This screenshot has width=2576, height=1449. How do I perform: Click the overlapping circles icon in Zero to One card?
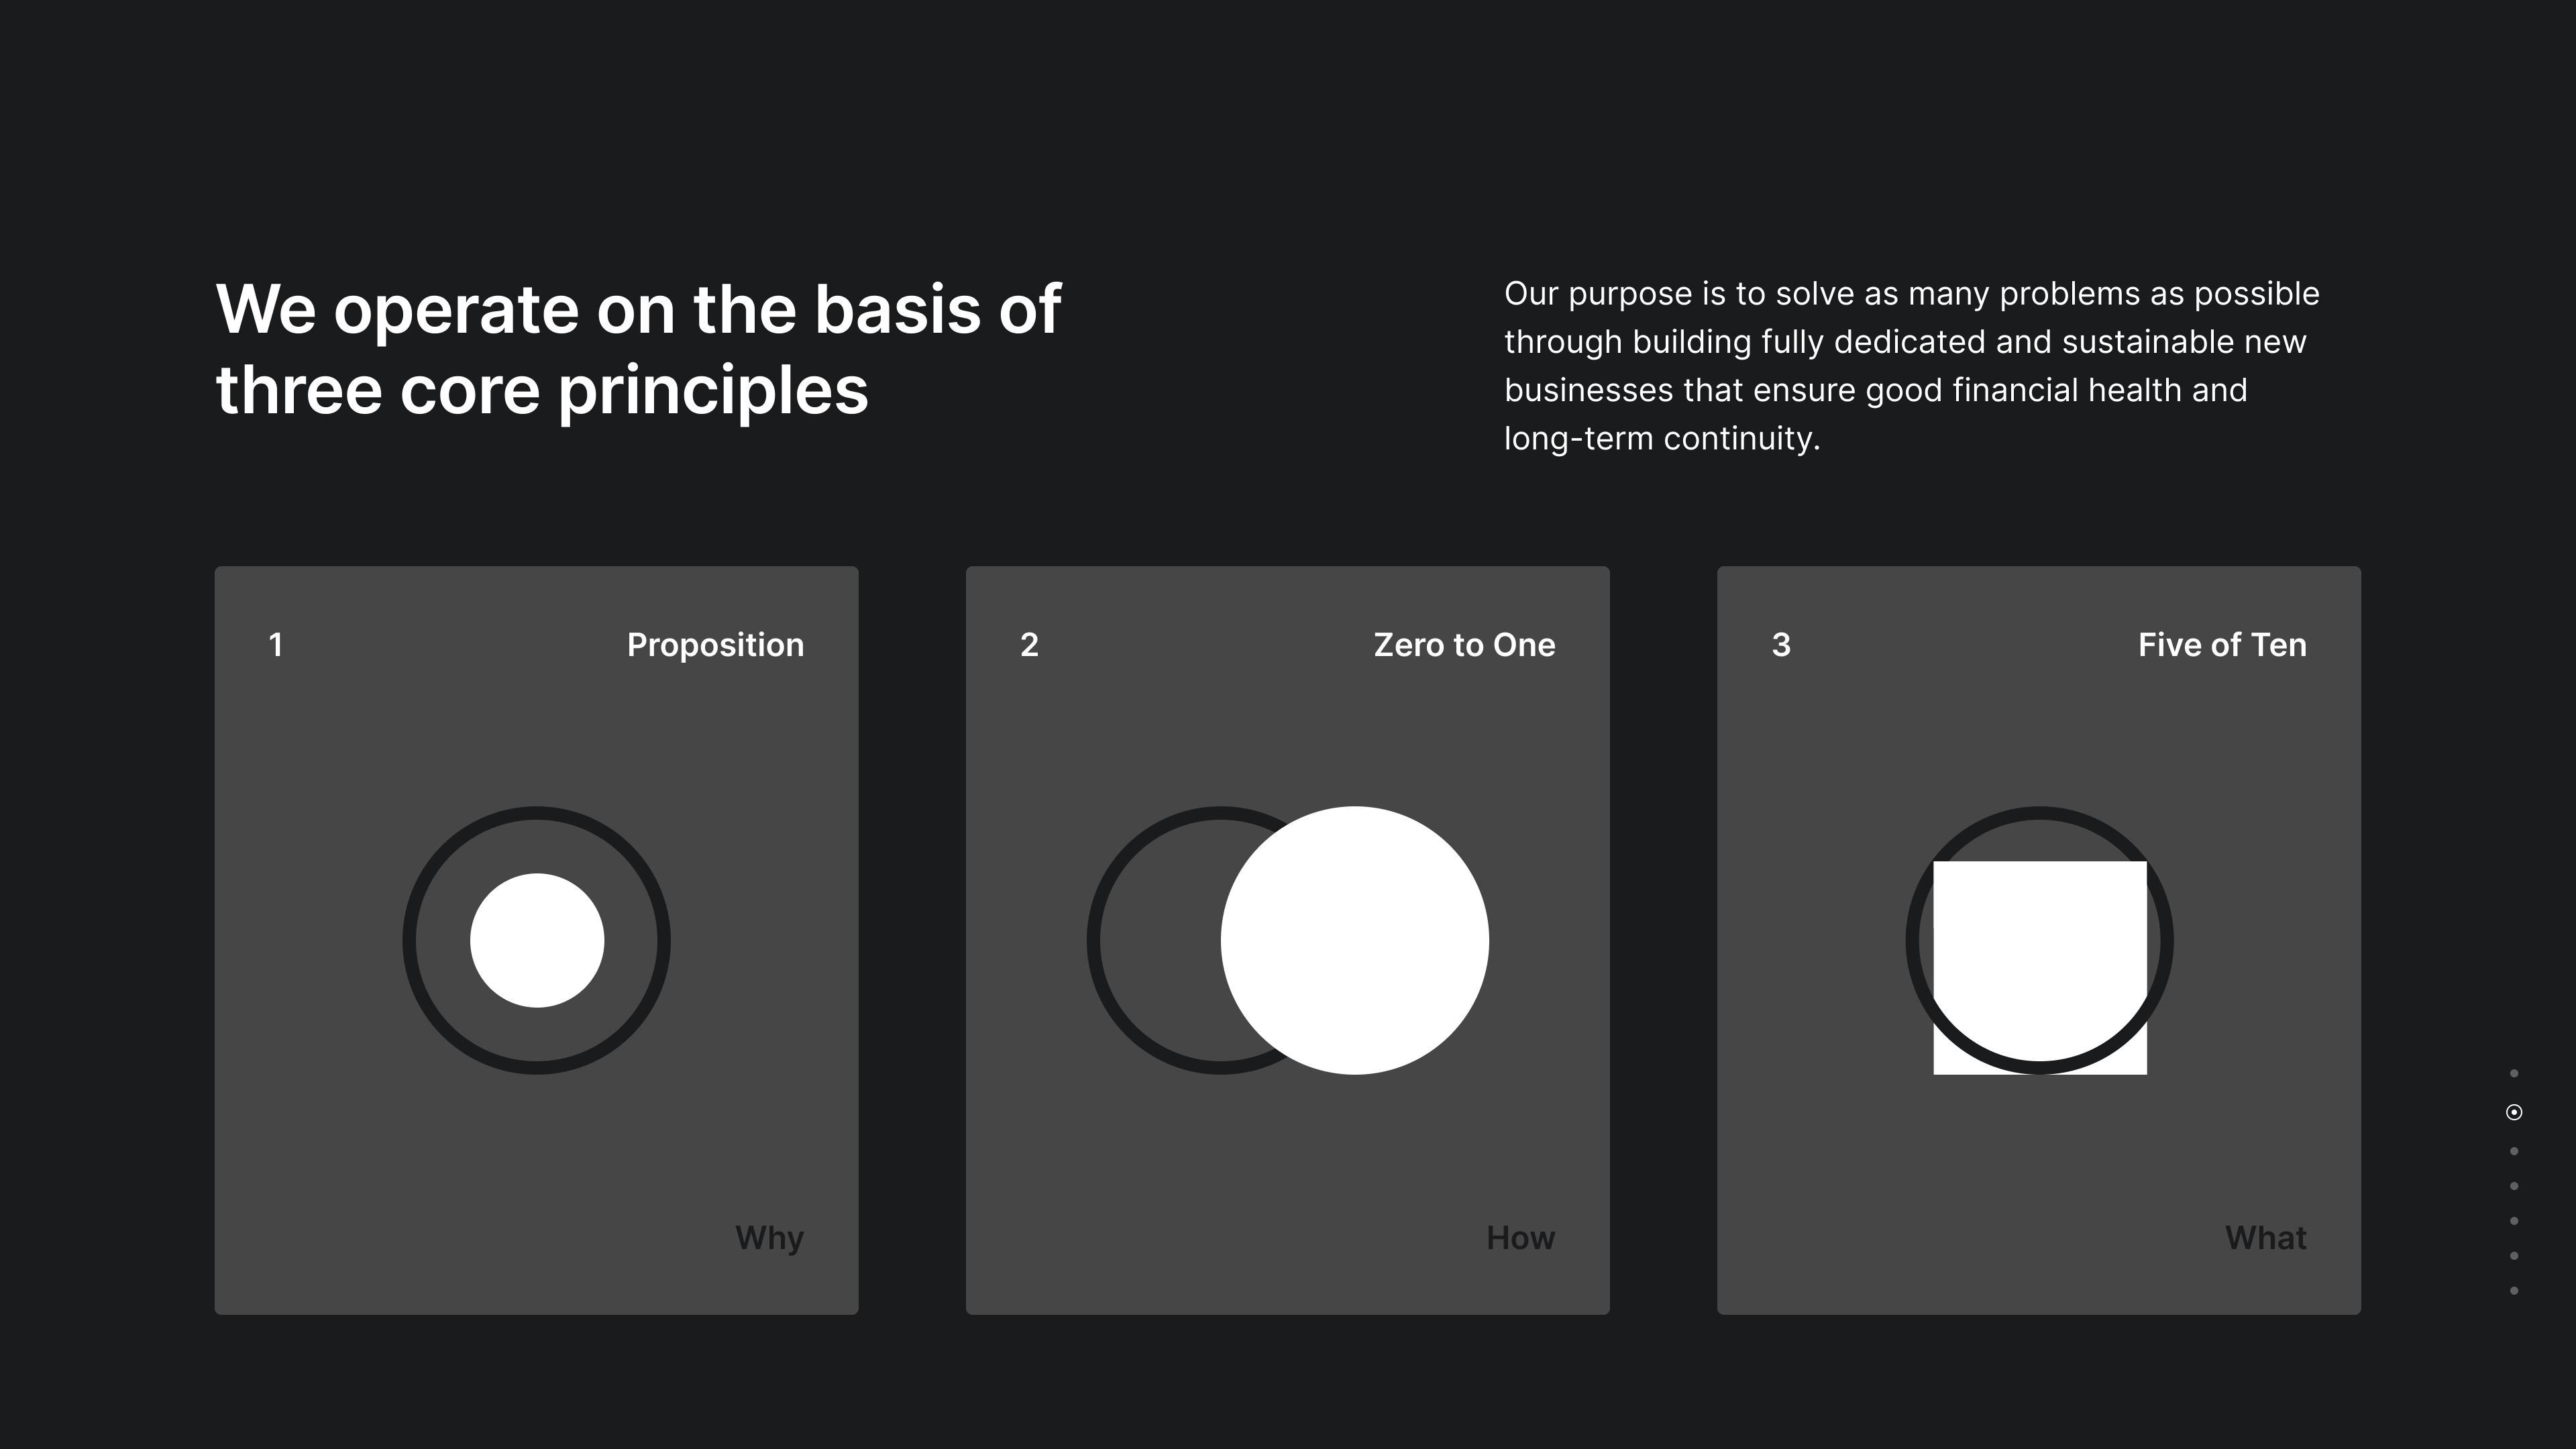coord(1288,940)
